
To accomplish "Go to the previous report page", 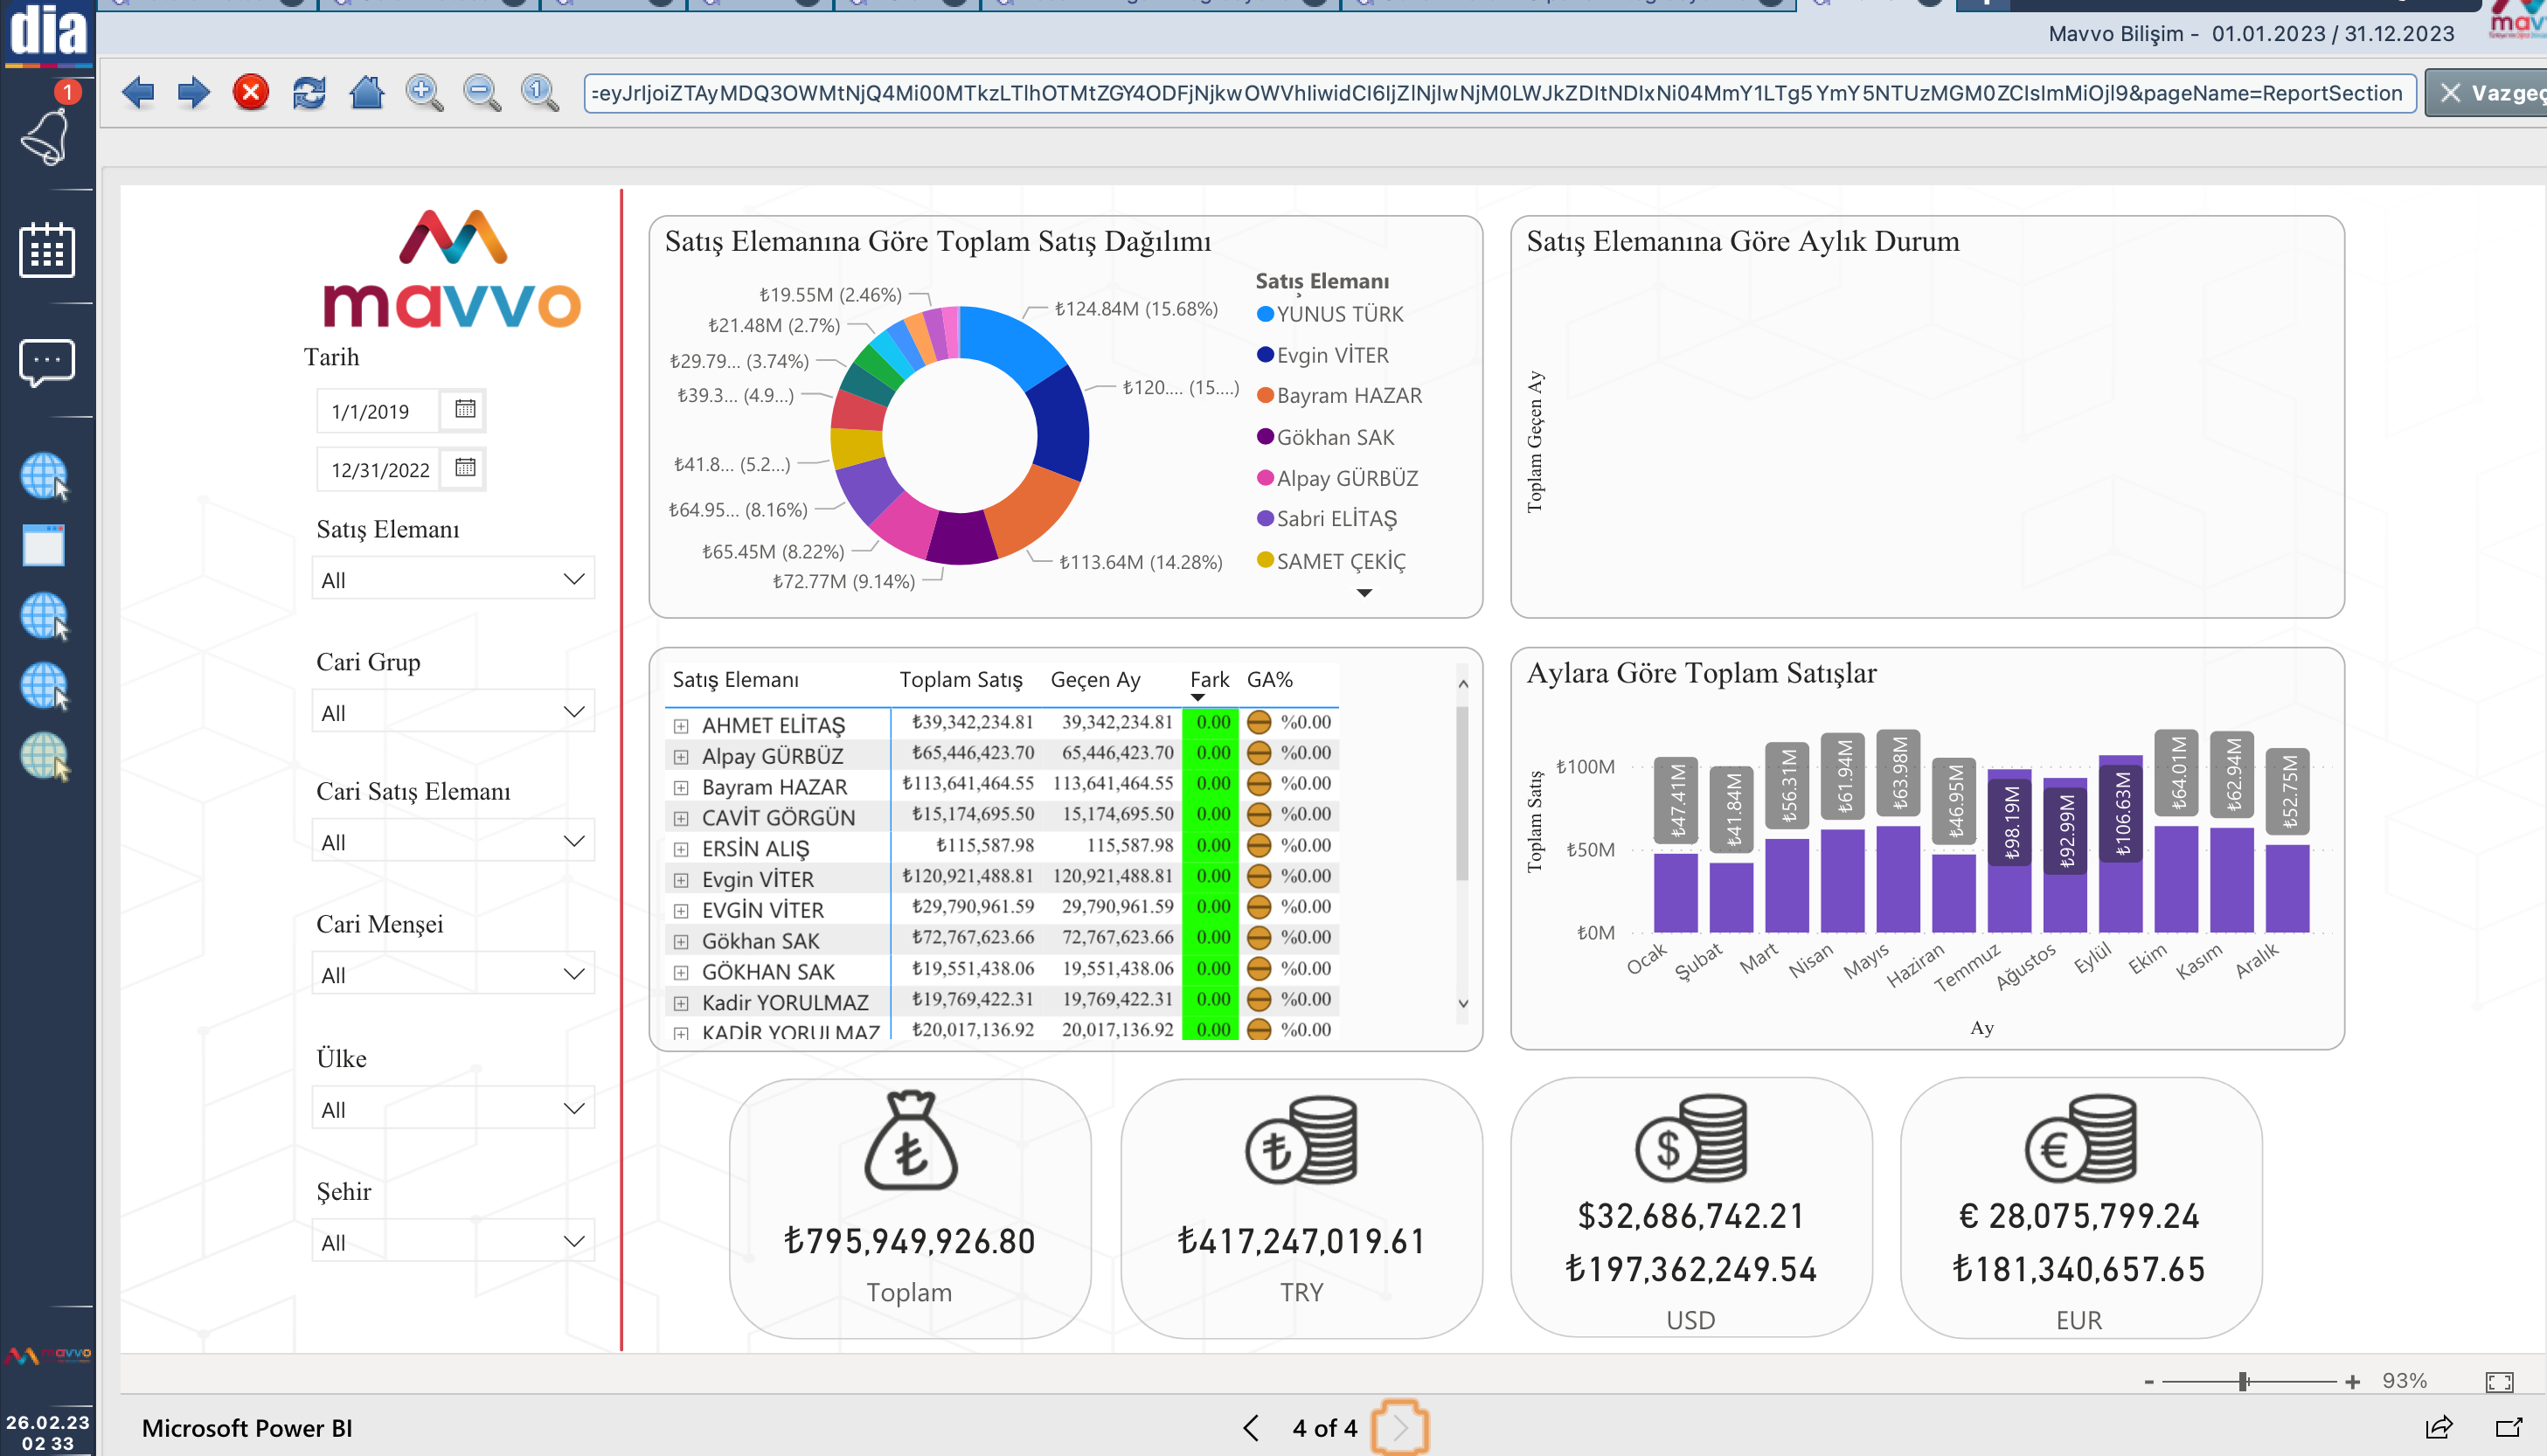I will coord(1251,1427).
